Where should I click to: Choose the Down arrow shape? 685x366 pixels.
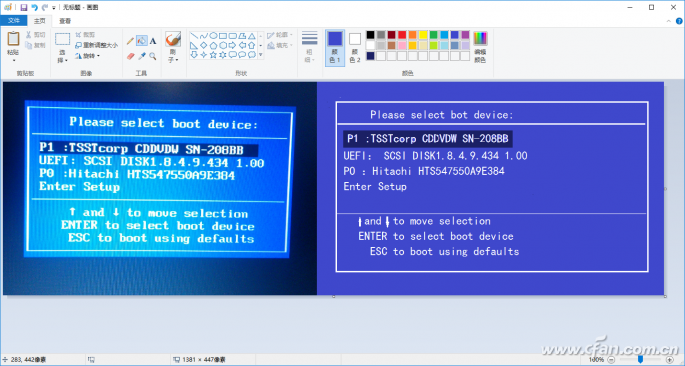pos(194,55)
